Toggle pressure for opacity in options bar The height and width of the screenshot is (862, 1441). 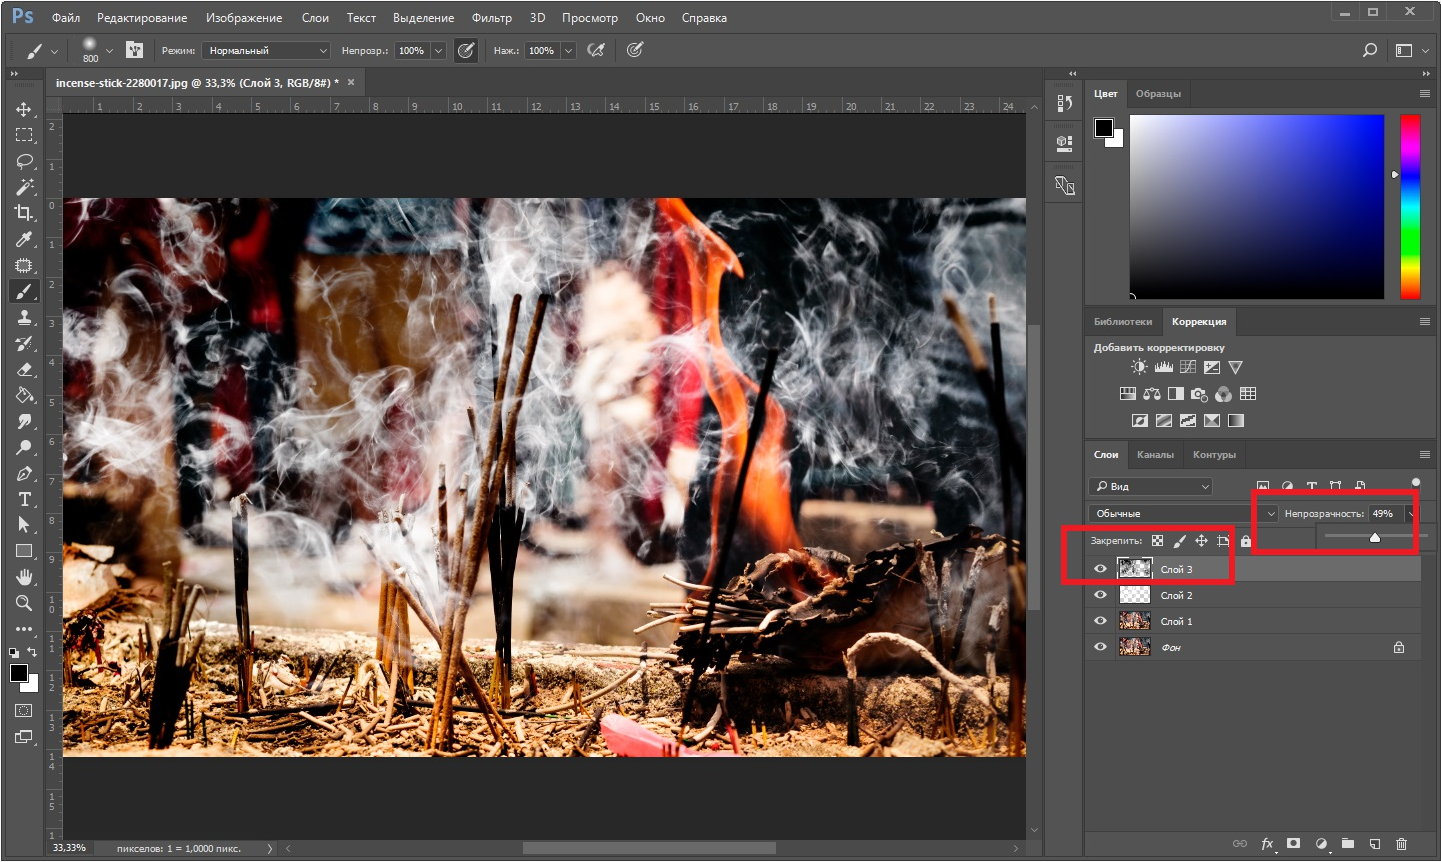[466, 50]
